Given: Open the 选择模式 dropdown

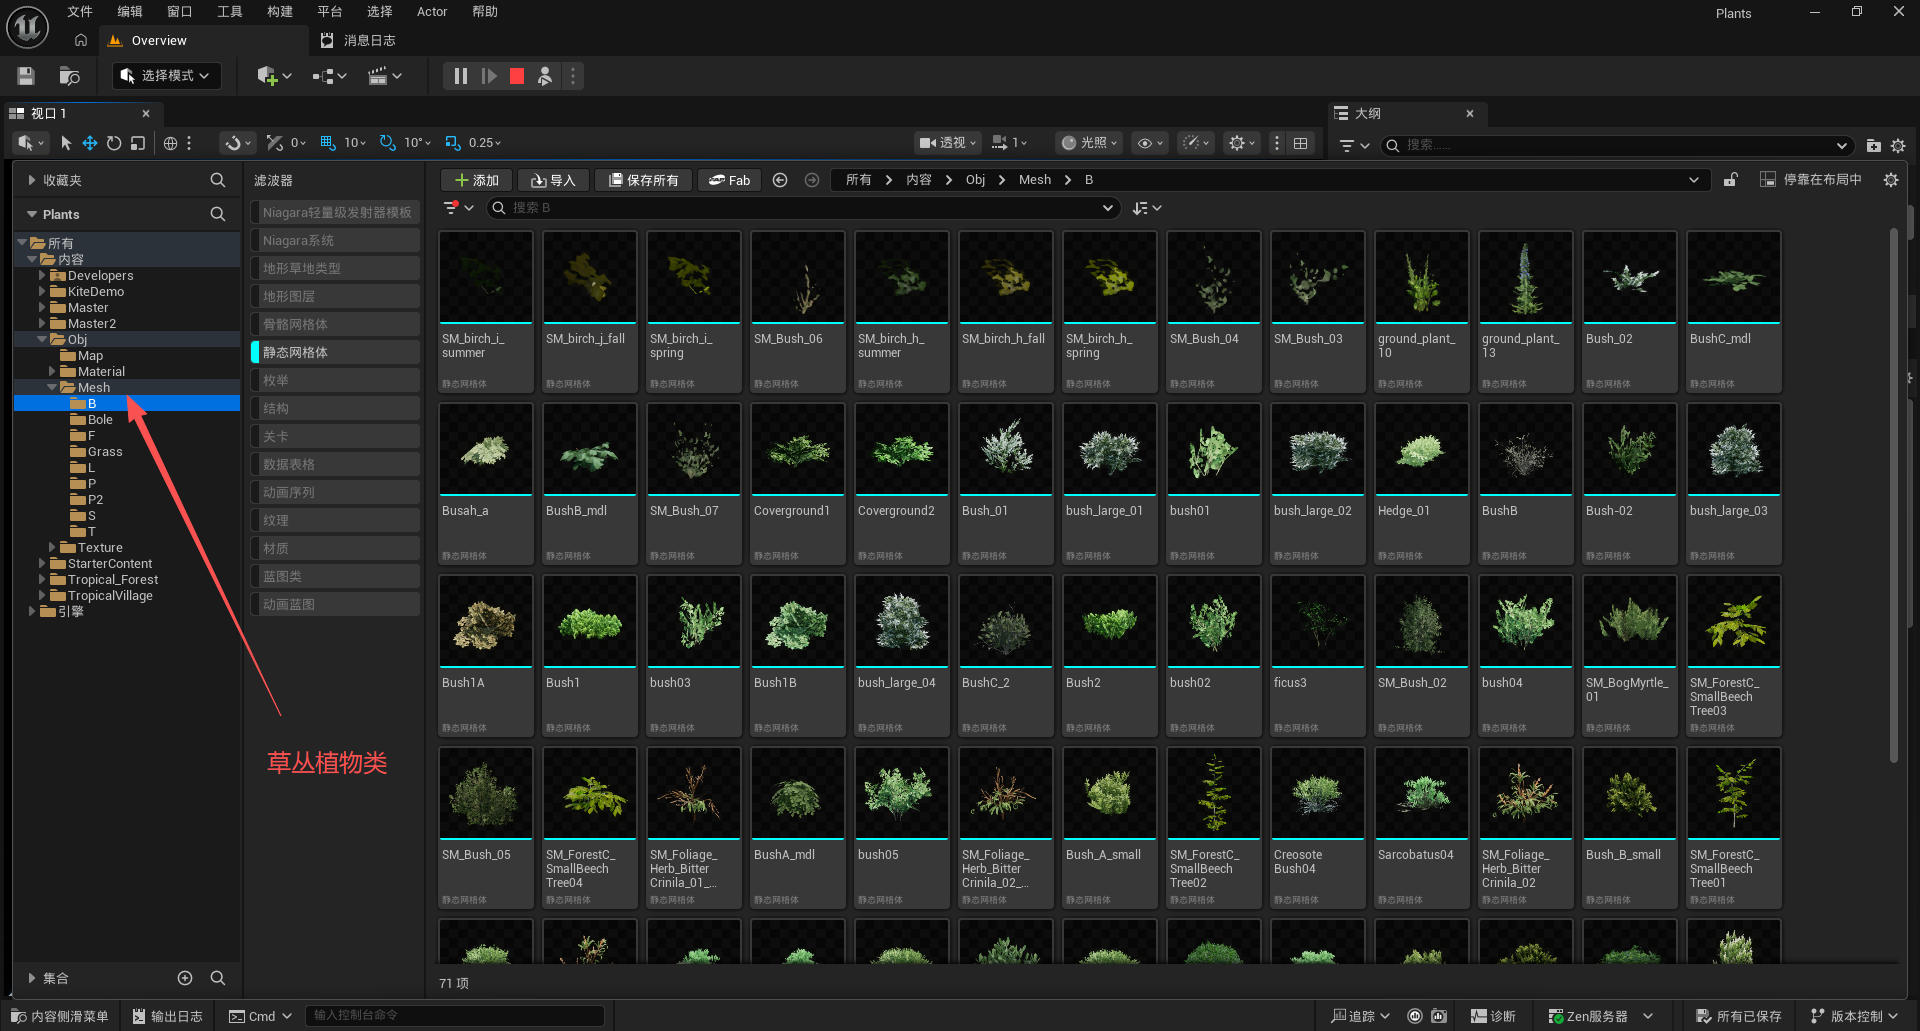Looking at the screenshot, I should coord(166,76).
